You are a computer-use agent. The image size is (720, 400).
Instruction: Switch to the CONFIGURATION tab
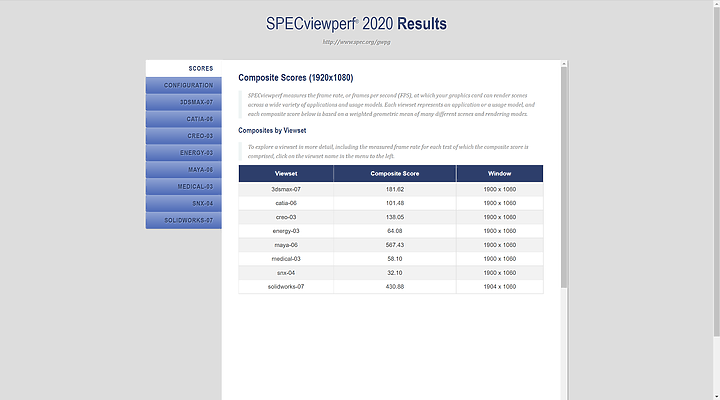(184, 85)
